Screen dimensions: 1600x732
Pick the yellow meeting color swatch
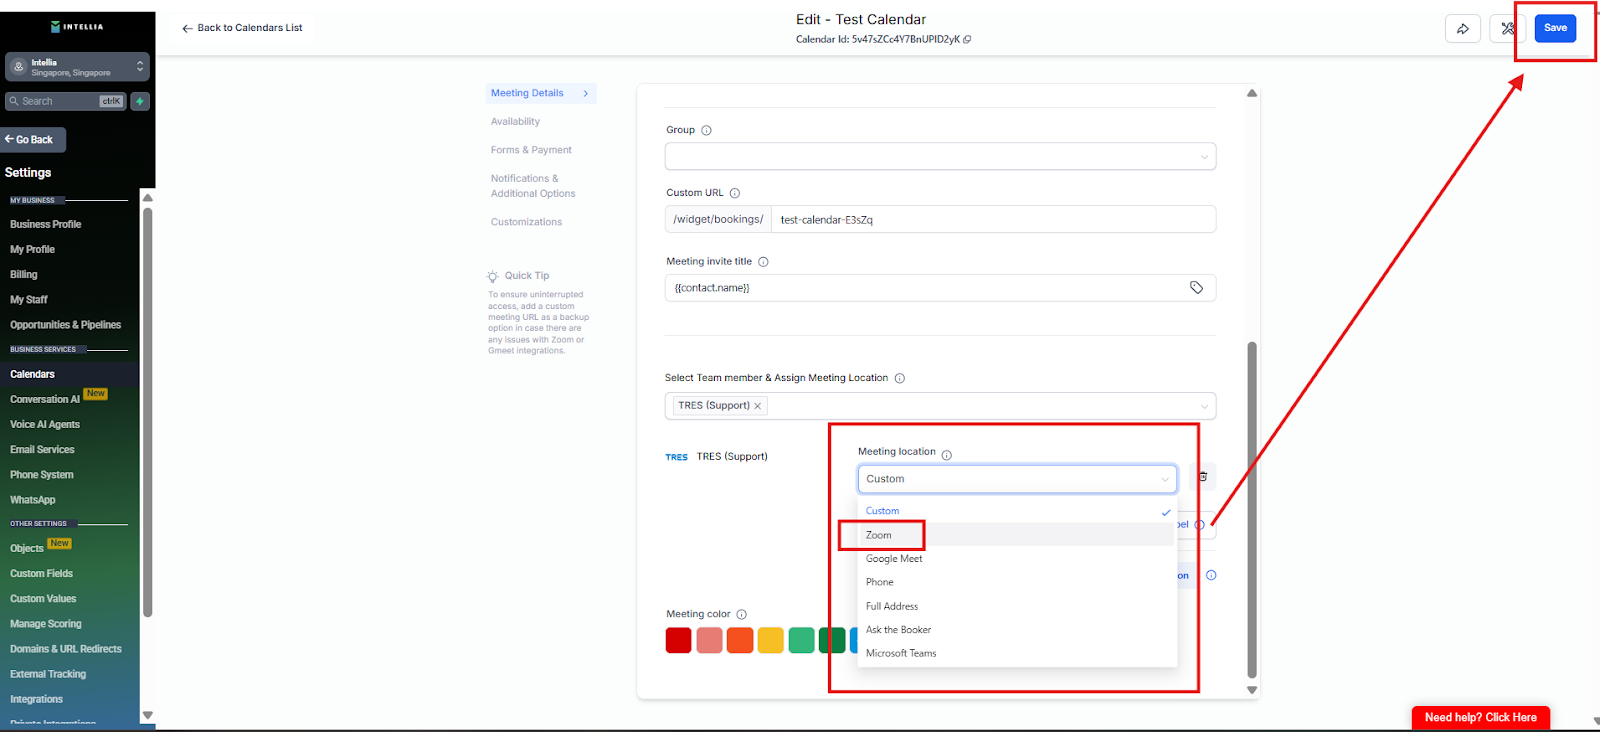pos(771,640)
